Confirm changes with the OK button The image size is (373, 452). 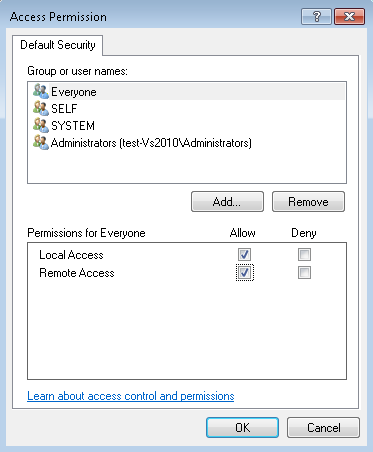pyautogui.click(x=242, y=427)
